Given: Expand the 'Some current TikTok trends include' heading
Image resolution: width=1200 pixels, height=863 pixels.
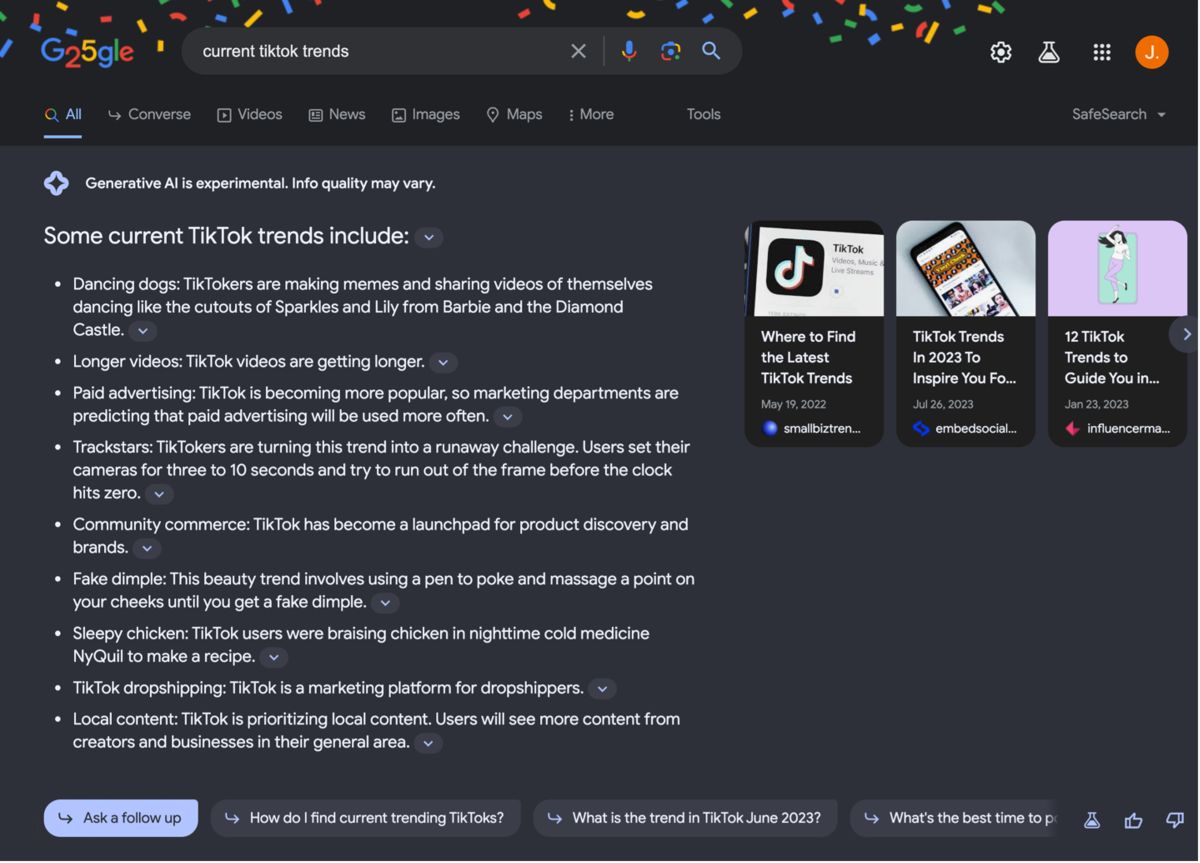Looking at the screenshot, I should [429, 237].
